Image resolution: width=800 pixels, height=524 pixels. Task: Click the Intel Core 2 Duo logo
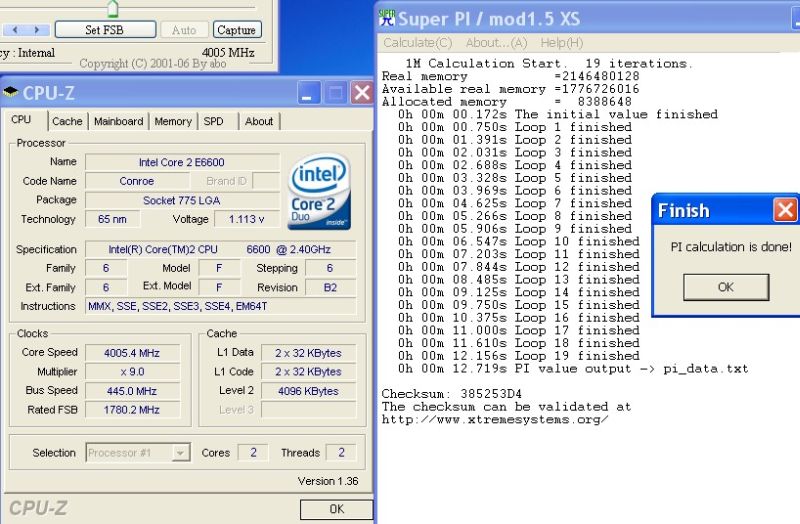(319, 191)
